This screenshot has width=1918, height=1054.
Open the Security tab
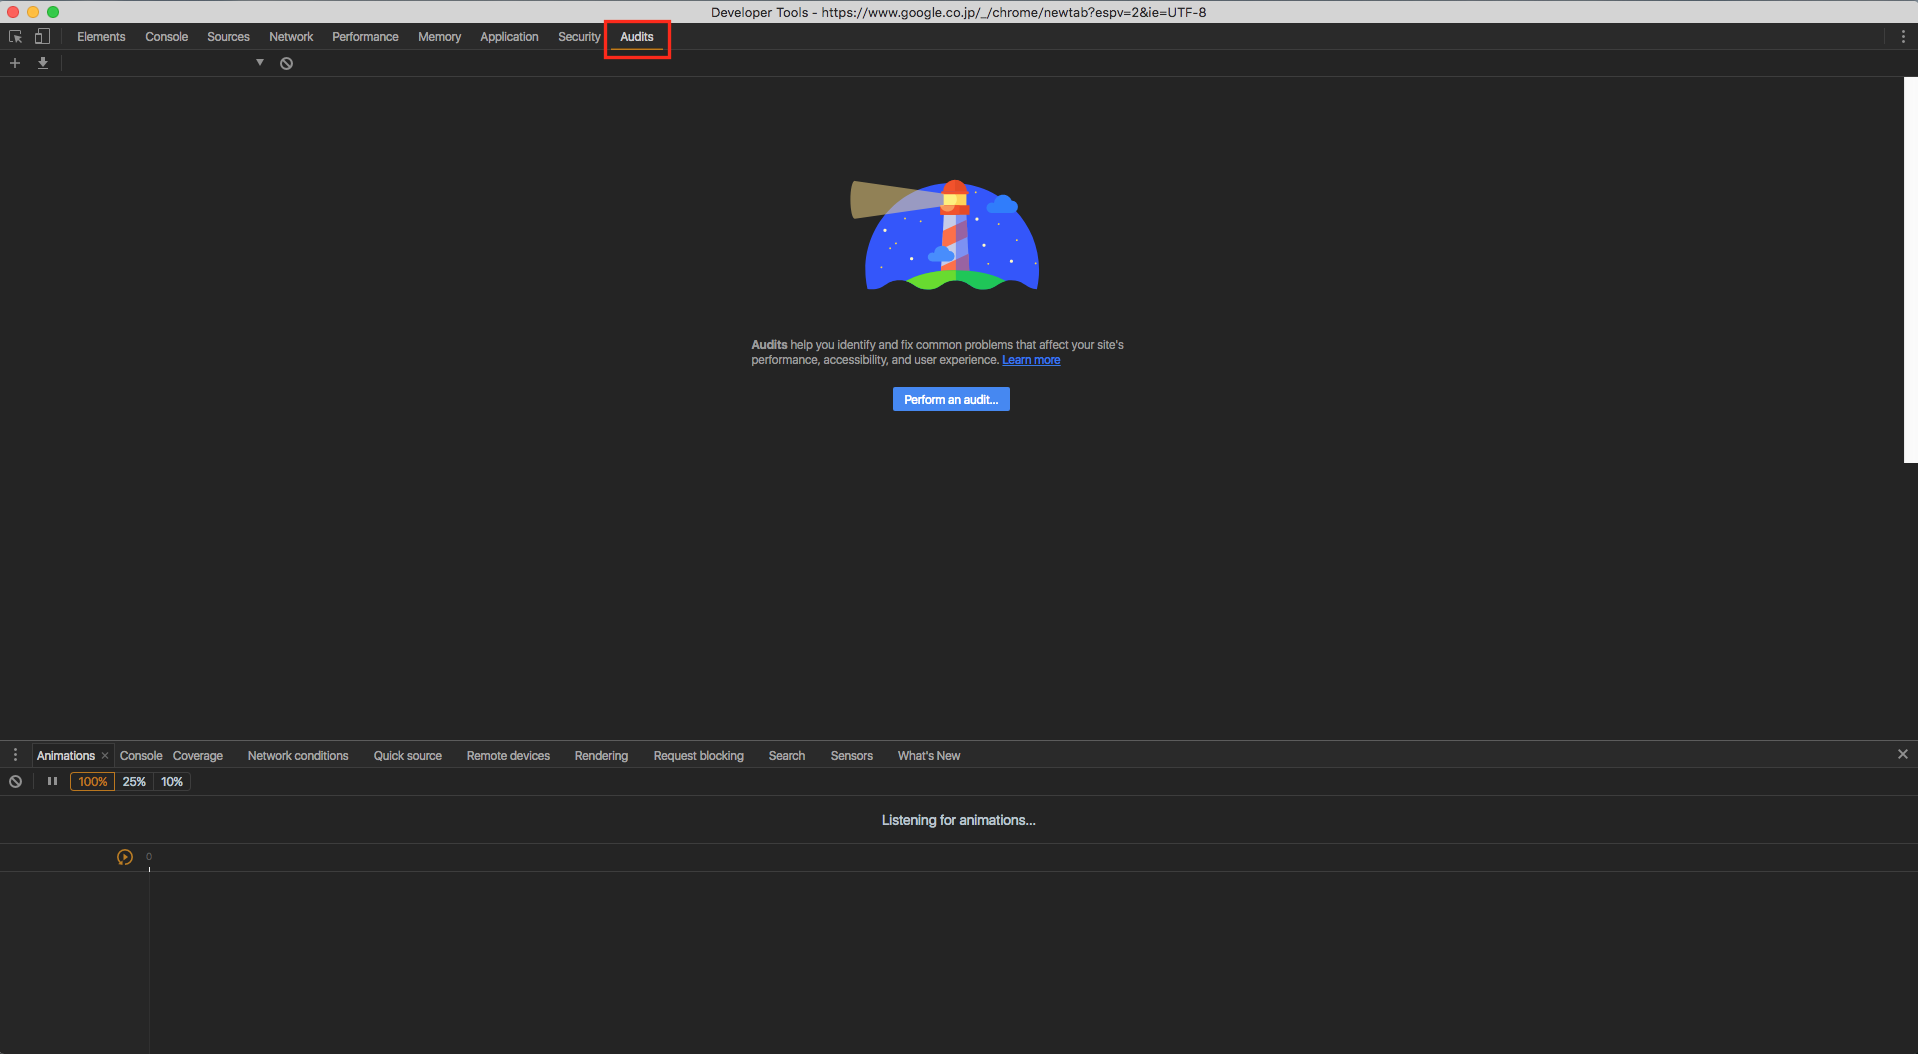579,37
